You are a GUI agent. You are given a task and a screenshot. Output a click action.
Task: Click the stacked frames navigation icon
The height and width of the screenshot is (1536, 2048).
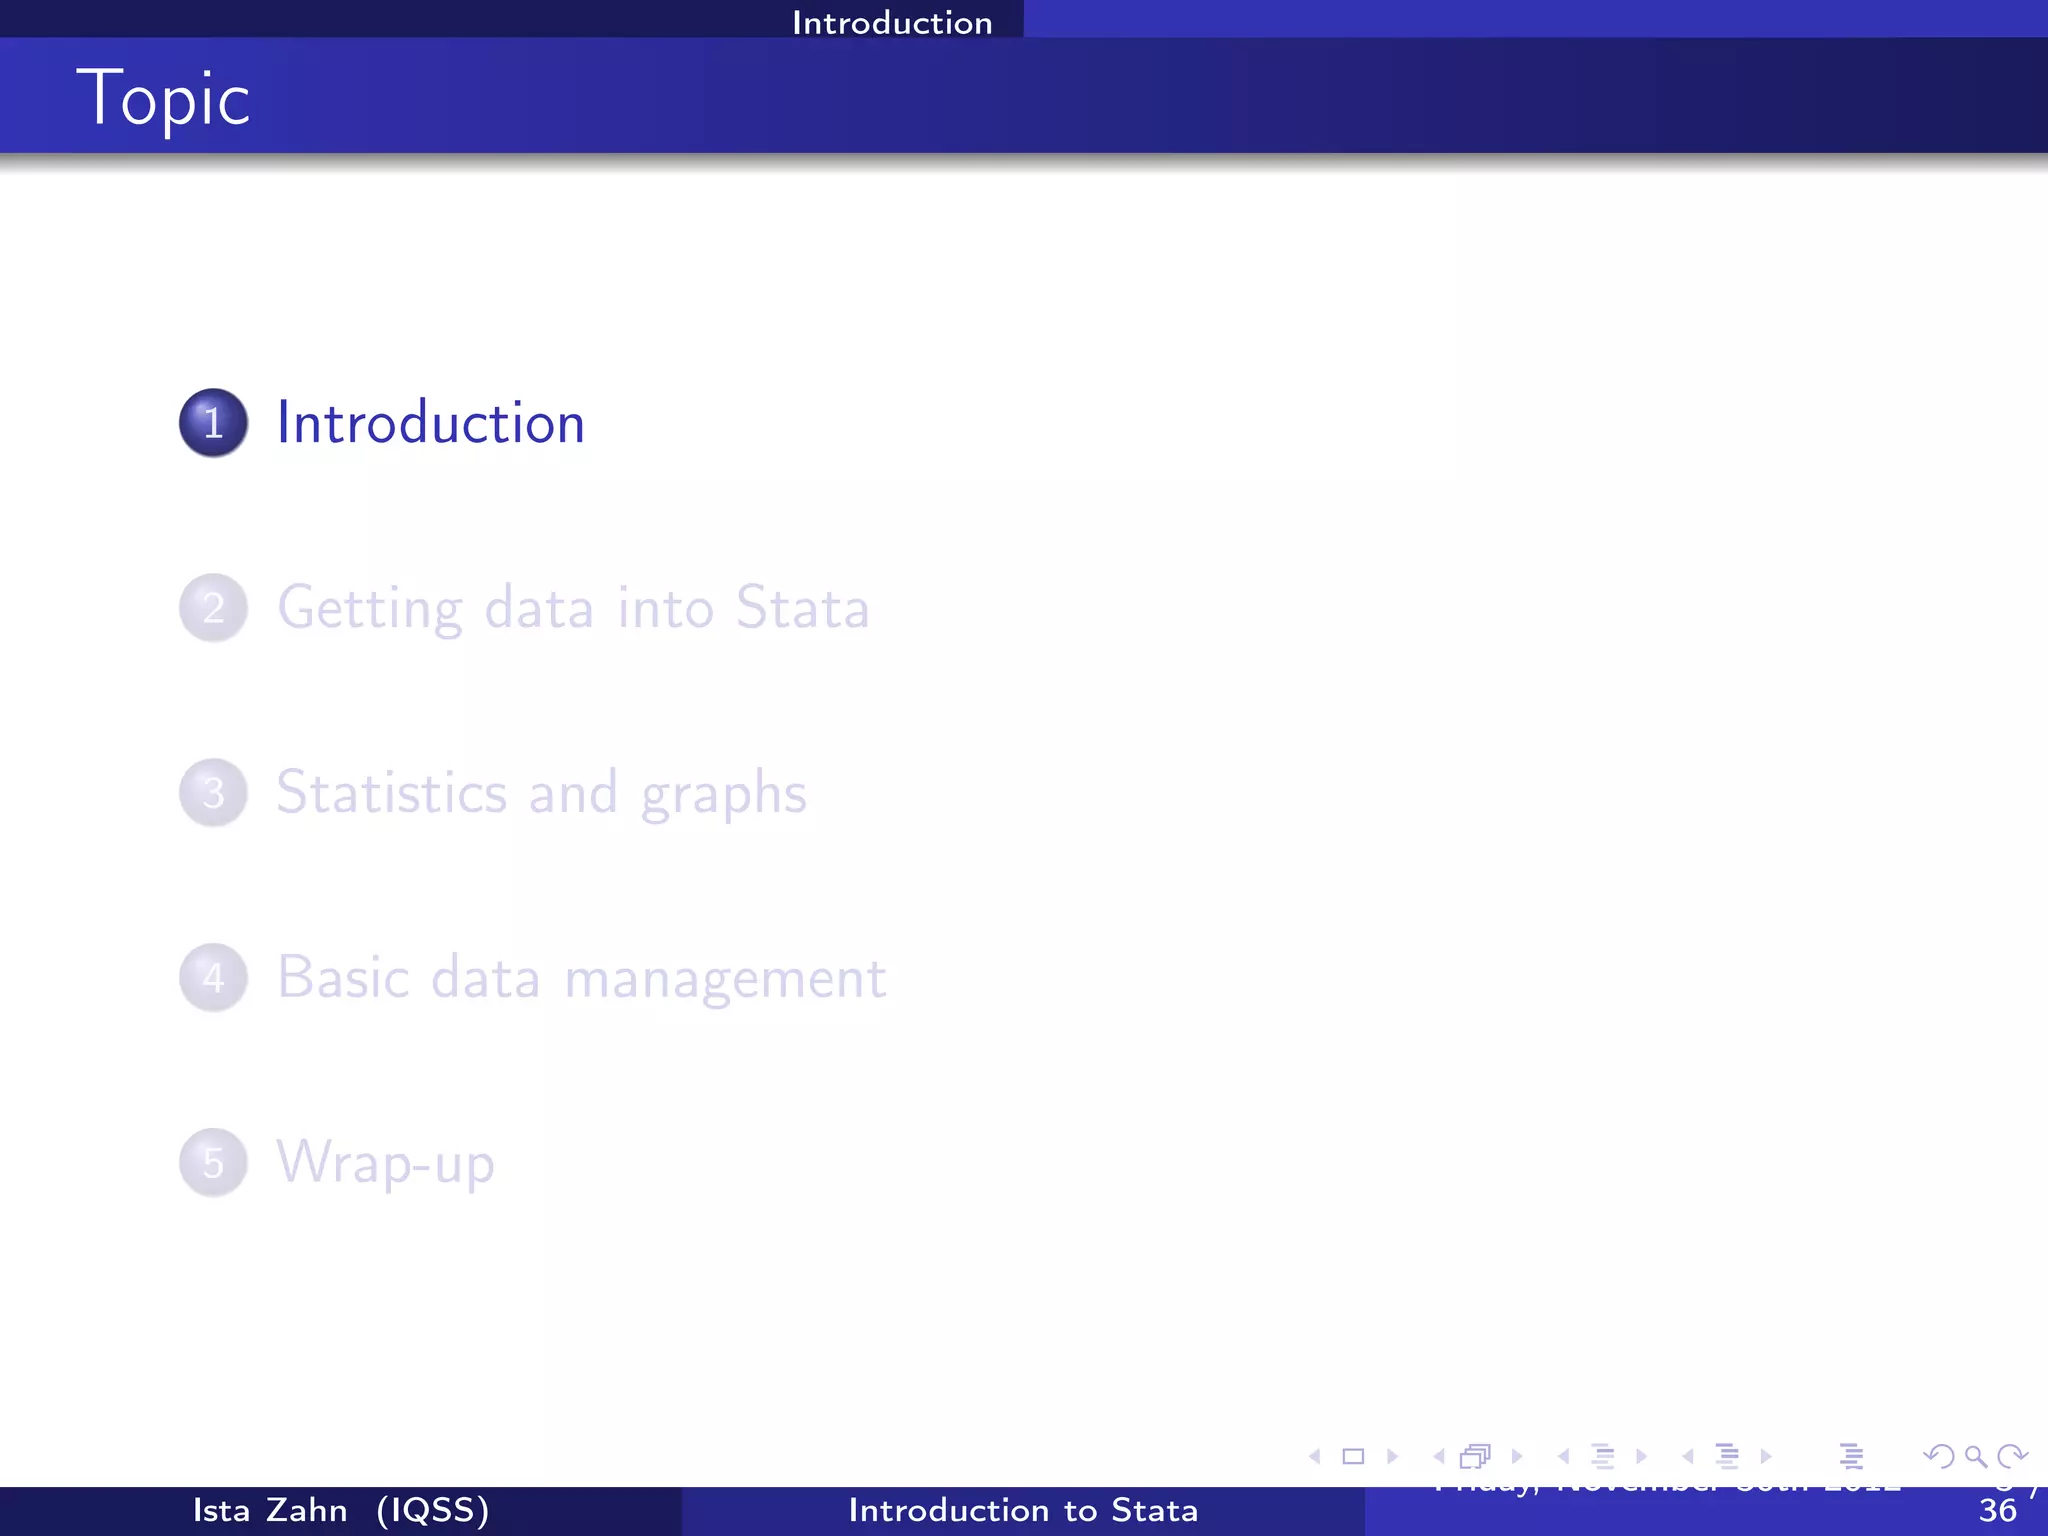click(1476, 1456)
